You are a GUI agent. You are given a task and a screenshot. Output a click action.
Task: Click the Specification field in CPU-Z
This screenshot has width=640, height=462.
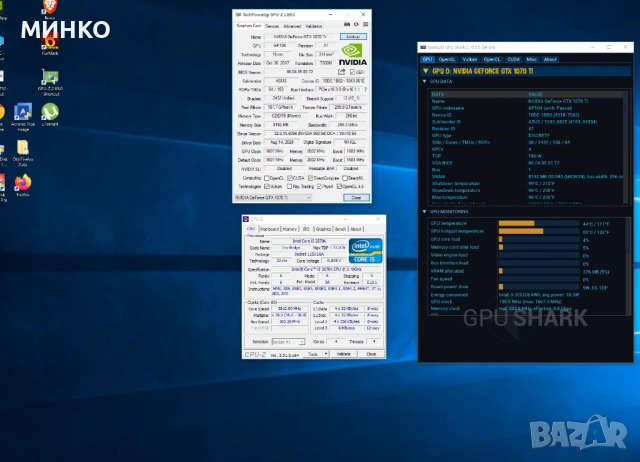pos(327,269)
